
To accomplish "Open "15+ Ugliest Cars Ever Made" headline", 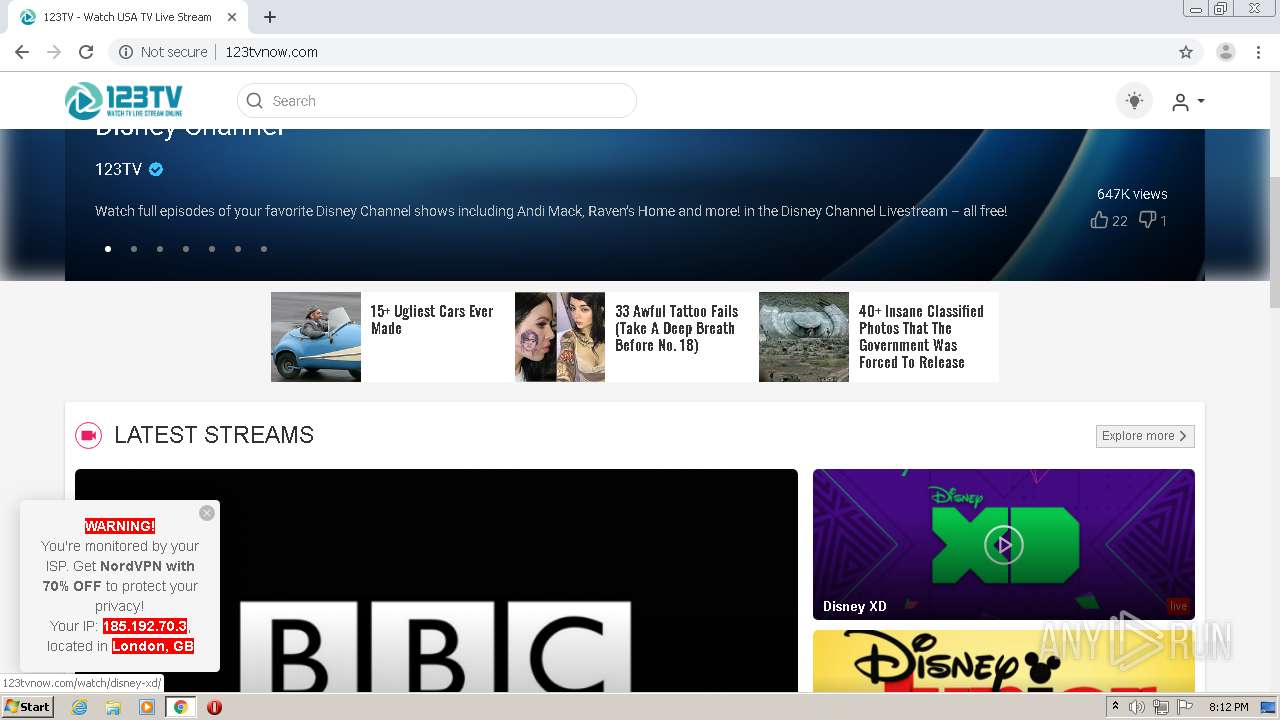I will point(432,320).
